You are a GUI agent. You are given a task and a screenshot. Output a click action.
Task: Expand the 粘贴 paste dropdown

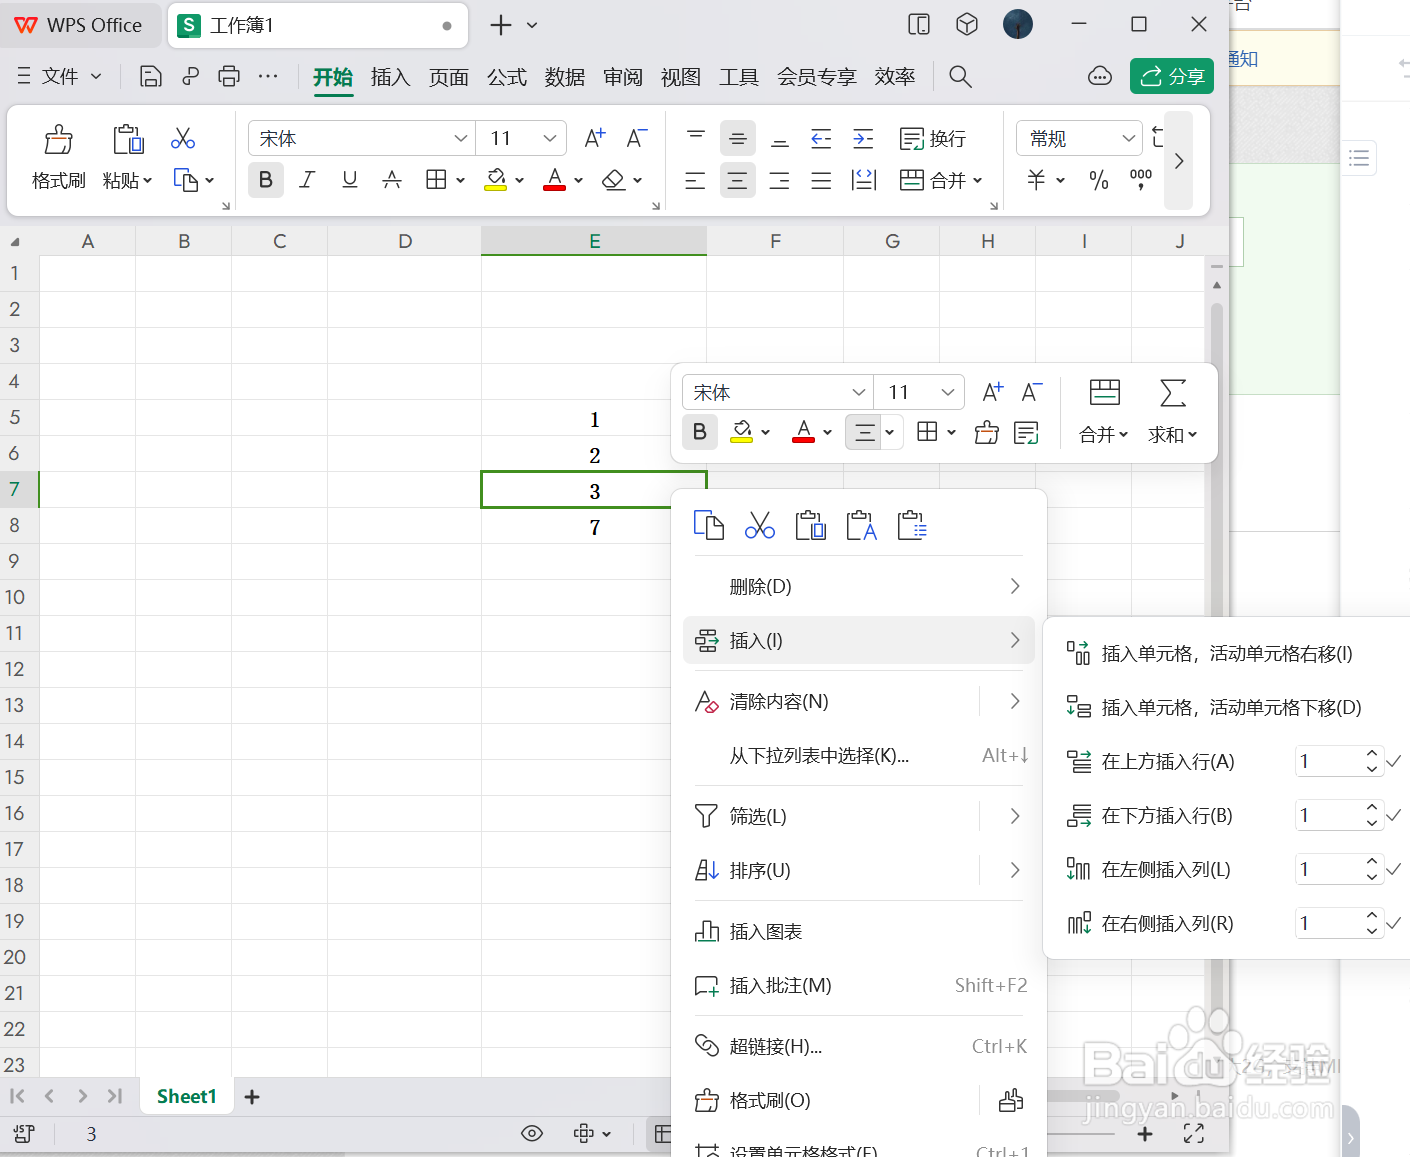(x=147, y=181)
